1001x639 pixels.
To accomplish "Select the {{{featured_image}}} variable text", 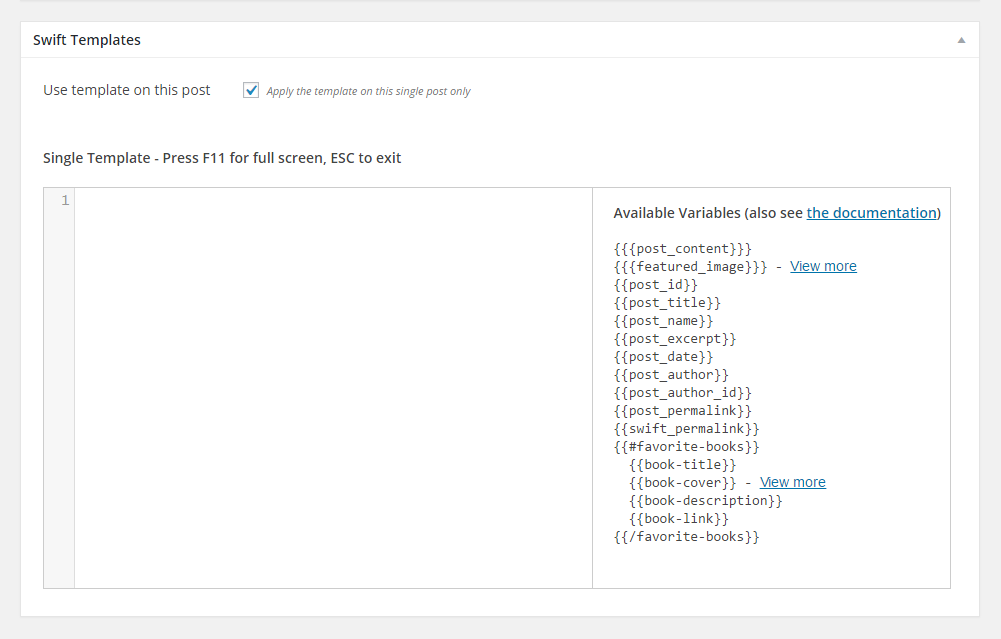I will click(x=690, y=266).
